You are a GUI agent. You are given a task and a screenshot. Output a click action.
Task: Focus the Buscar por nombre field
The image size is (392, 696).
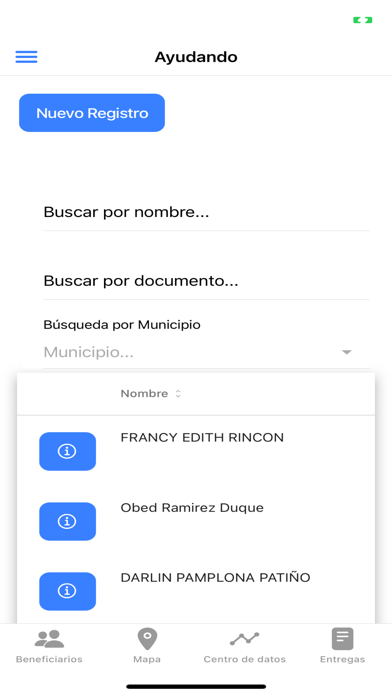click(206, 212)
